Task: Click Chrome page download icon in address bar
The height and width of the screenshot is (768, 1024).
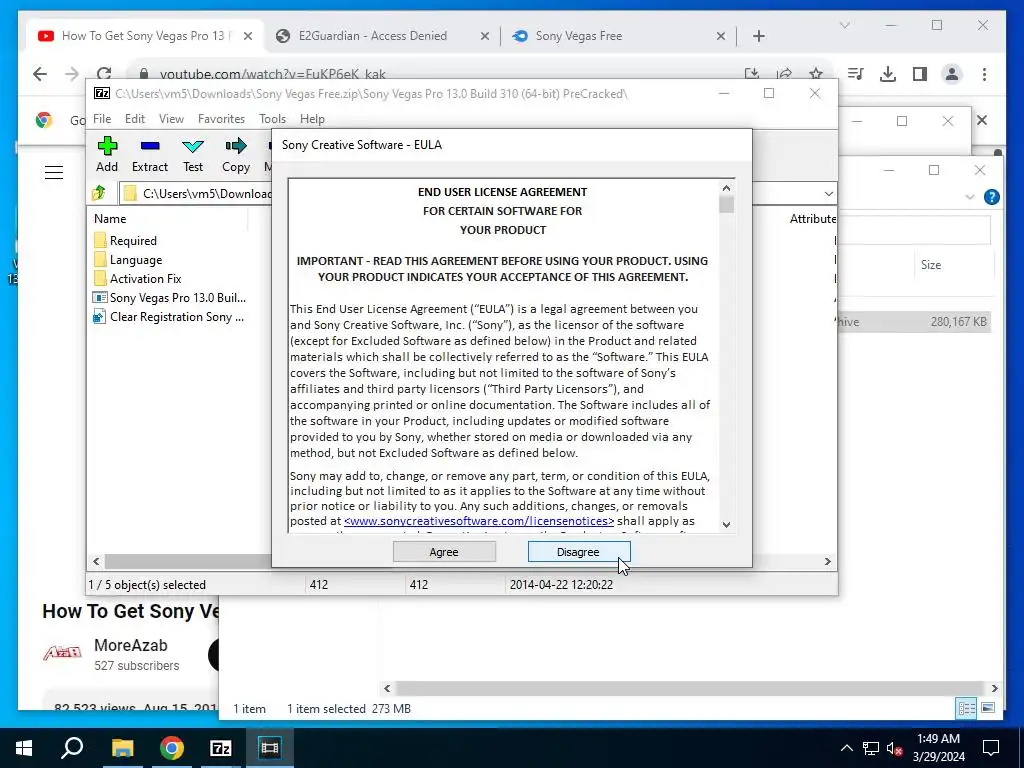Action: (752, 74)
